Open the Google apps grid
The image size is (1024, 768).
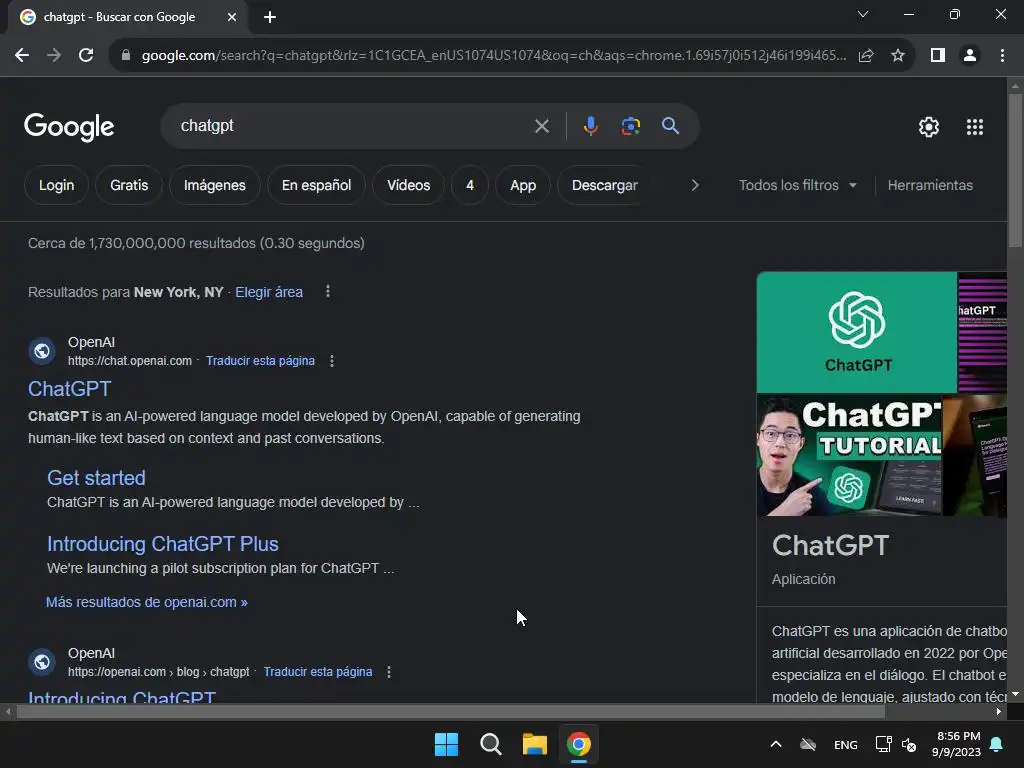(x=975, y=127)
